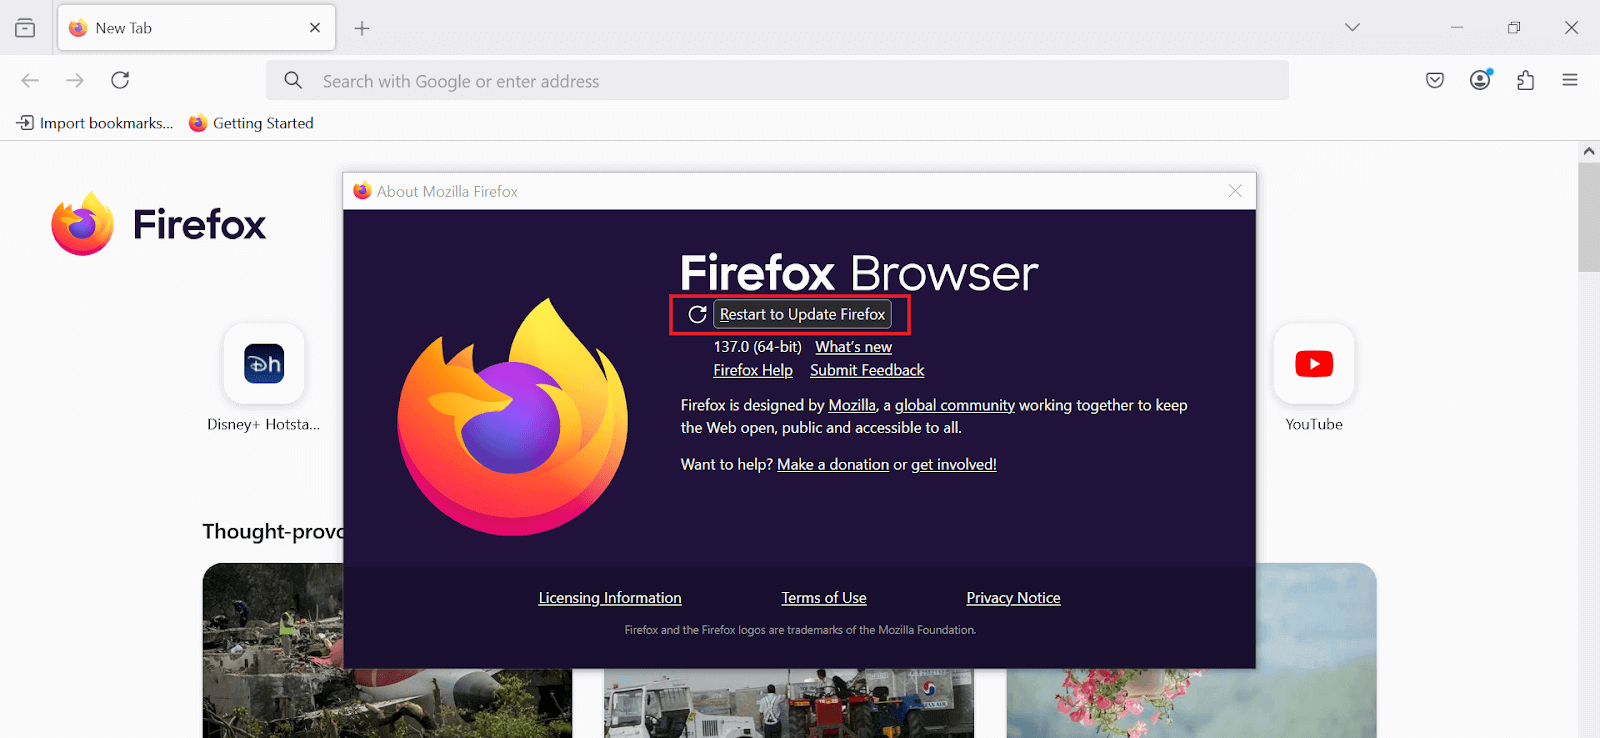1600x738 pixels.
Task: Click the large Firefox logo in About dialog
Action: point(513,416)
